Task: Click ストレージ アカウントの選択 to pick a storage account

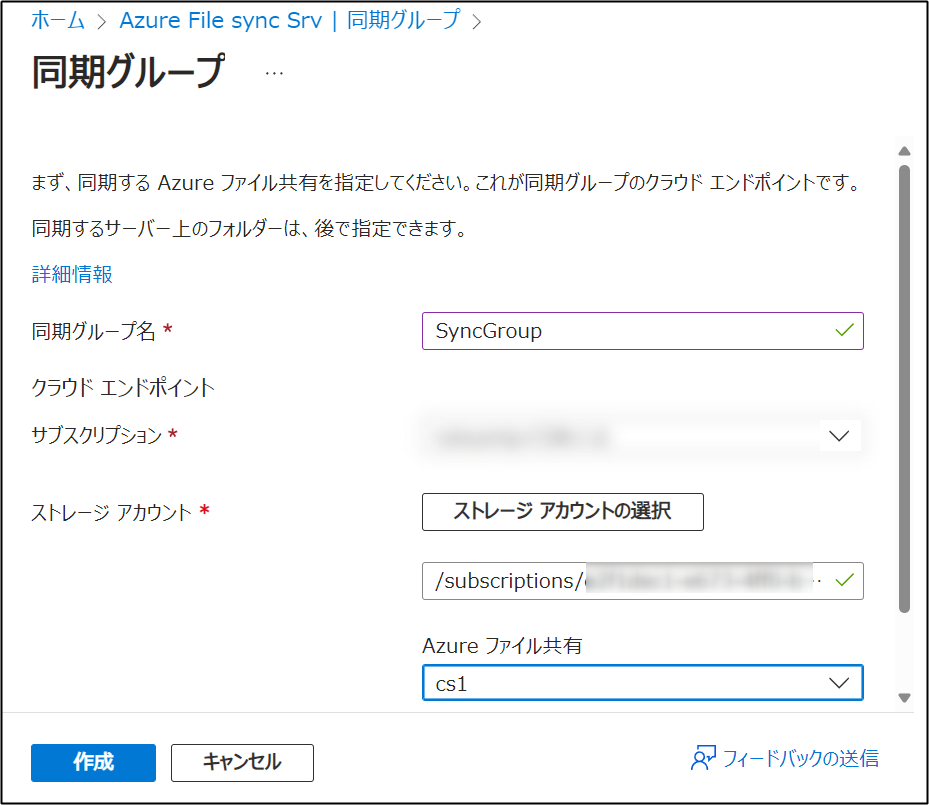Action: pyautogui.click(x=562, y=512)
